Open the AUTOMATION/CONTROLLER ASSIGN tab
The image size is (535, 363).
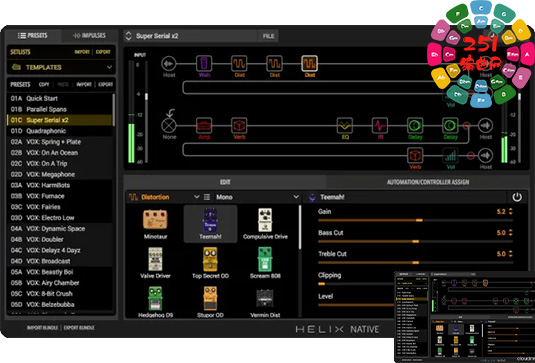pos(428,182)
